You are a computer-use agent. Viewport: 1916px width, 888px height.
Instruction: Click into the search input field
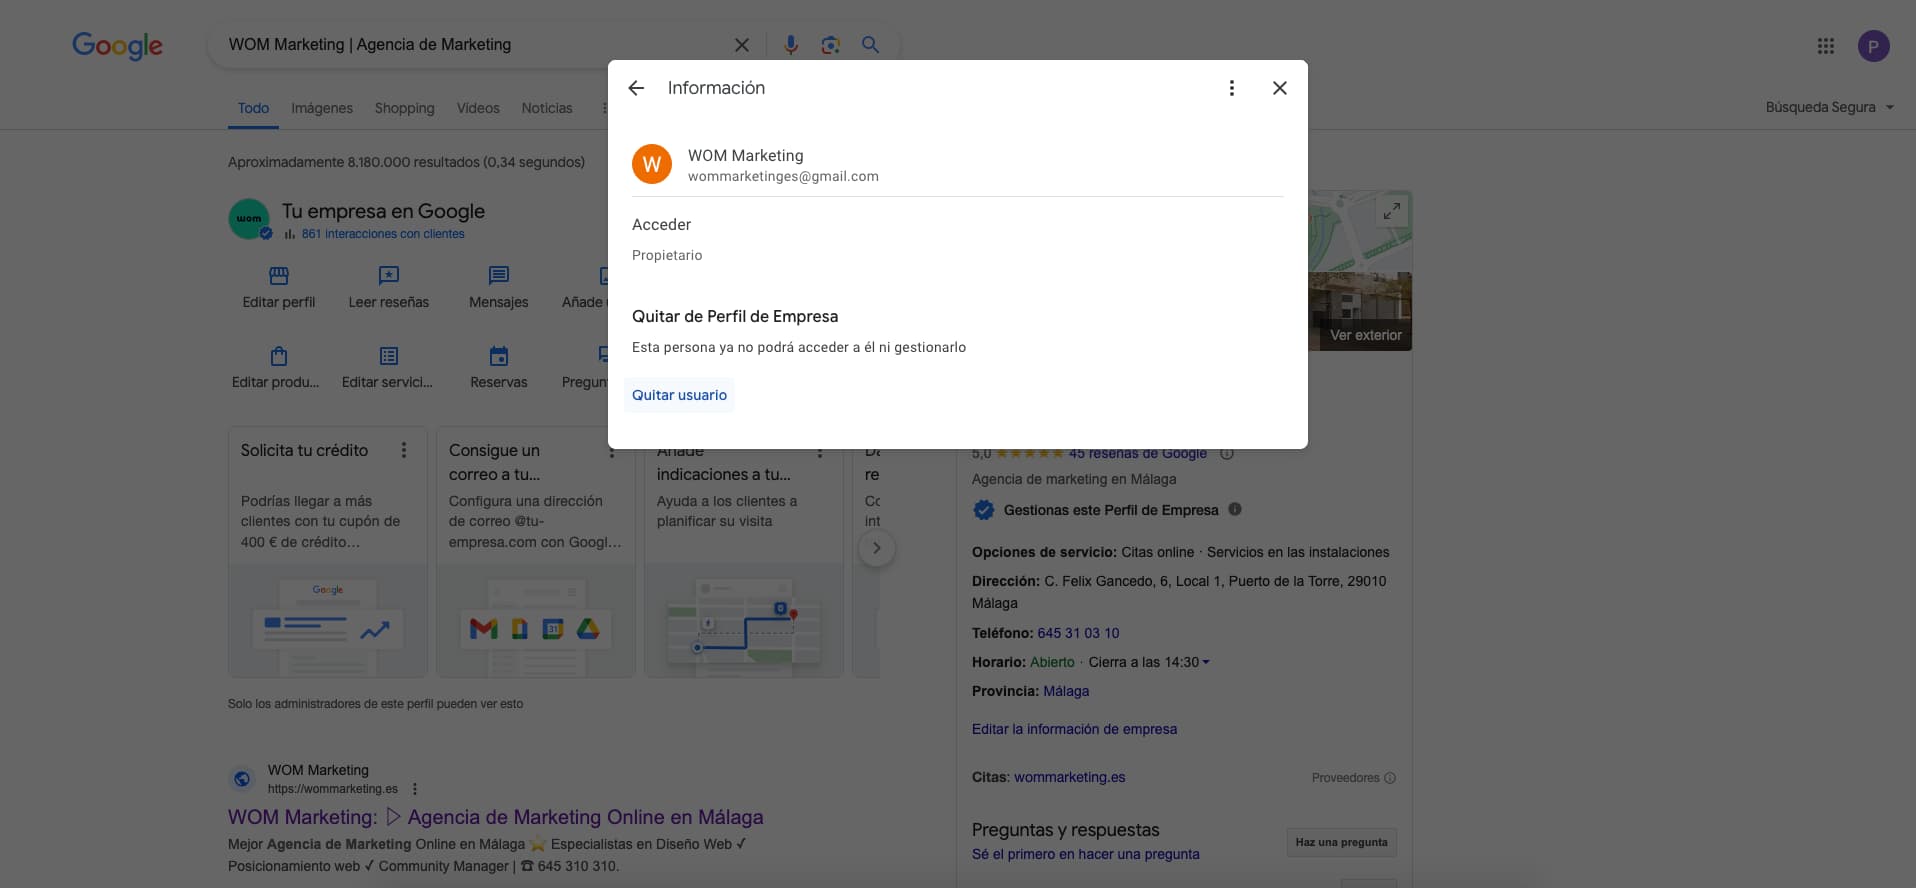(x=470, y=45)
